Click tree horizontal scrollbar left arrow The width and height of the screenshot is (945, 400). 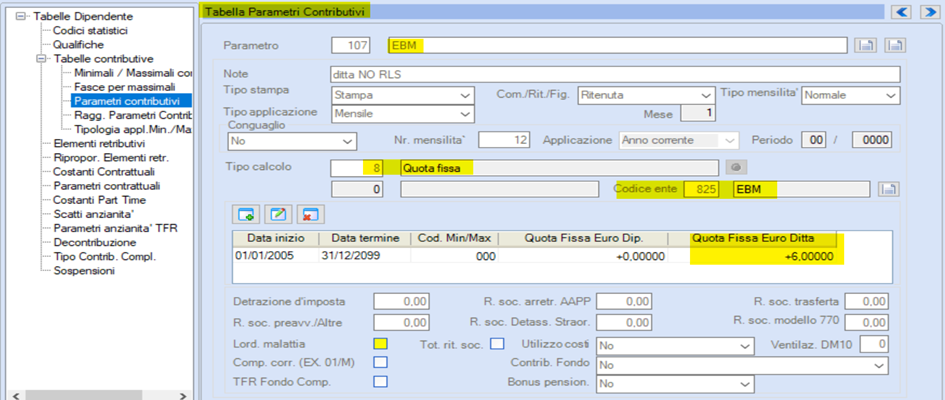17,396
